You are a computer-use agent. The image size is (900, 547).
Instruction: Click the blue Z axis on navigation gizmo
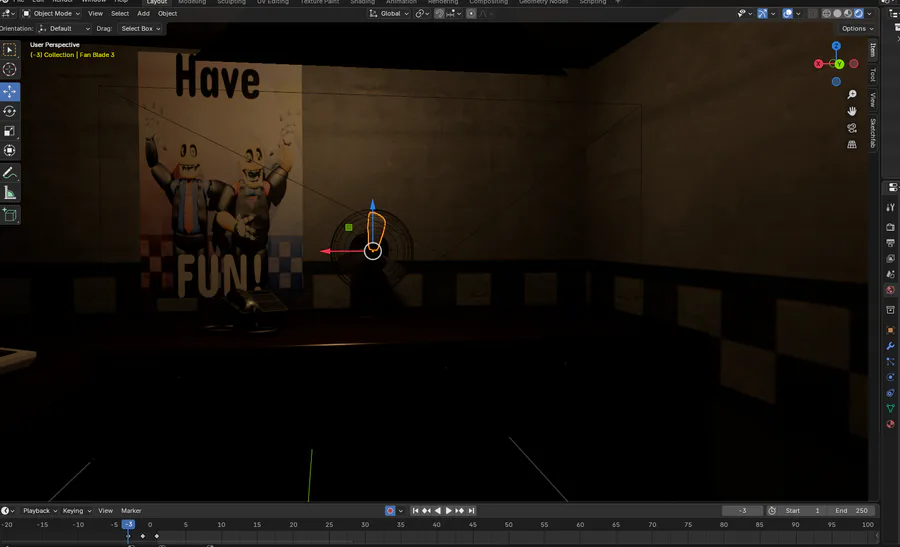(x=836, y=46)
